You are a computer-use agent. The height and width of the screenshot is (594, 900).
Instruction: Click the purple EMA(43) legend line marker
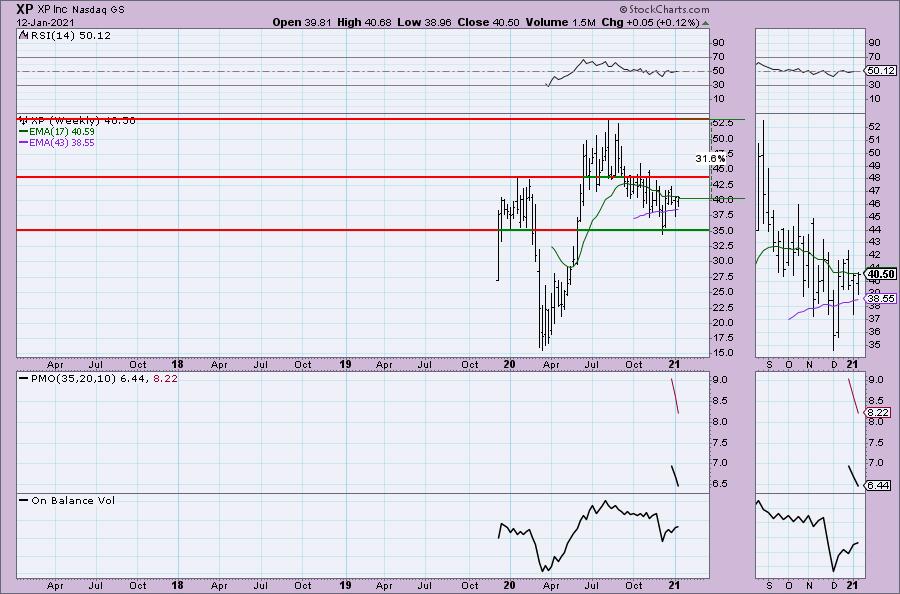24,142
